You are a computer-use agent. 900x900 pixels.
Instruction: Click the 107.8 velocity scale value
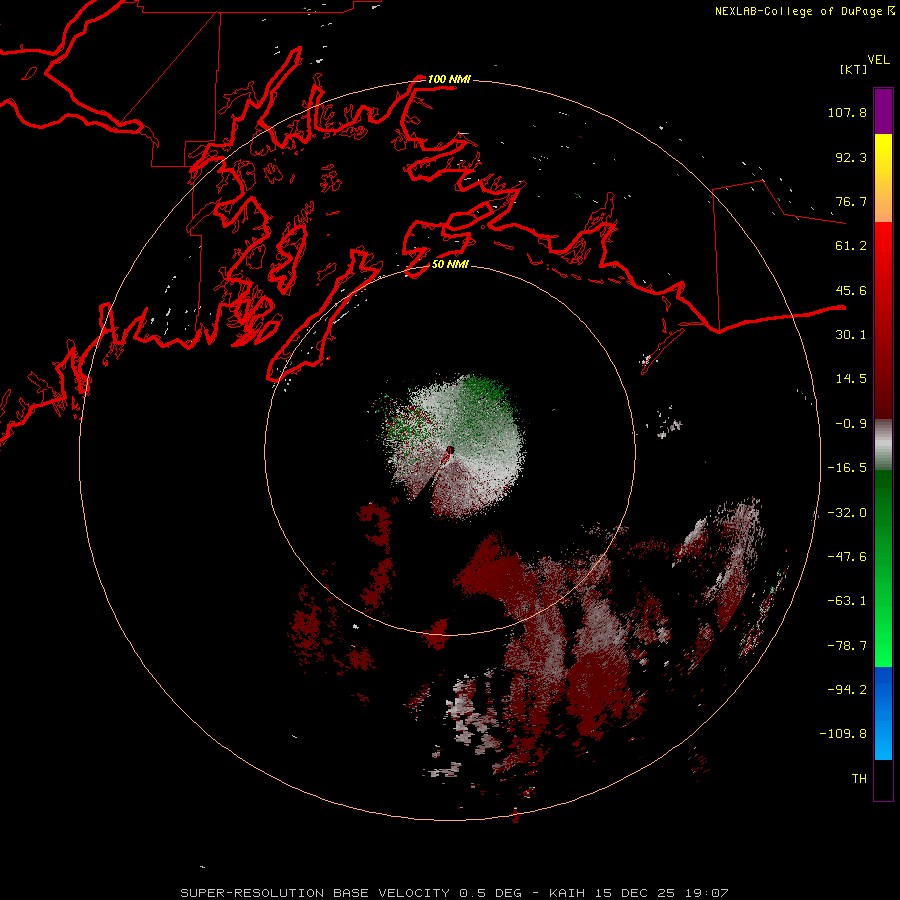click(847, 112)
